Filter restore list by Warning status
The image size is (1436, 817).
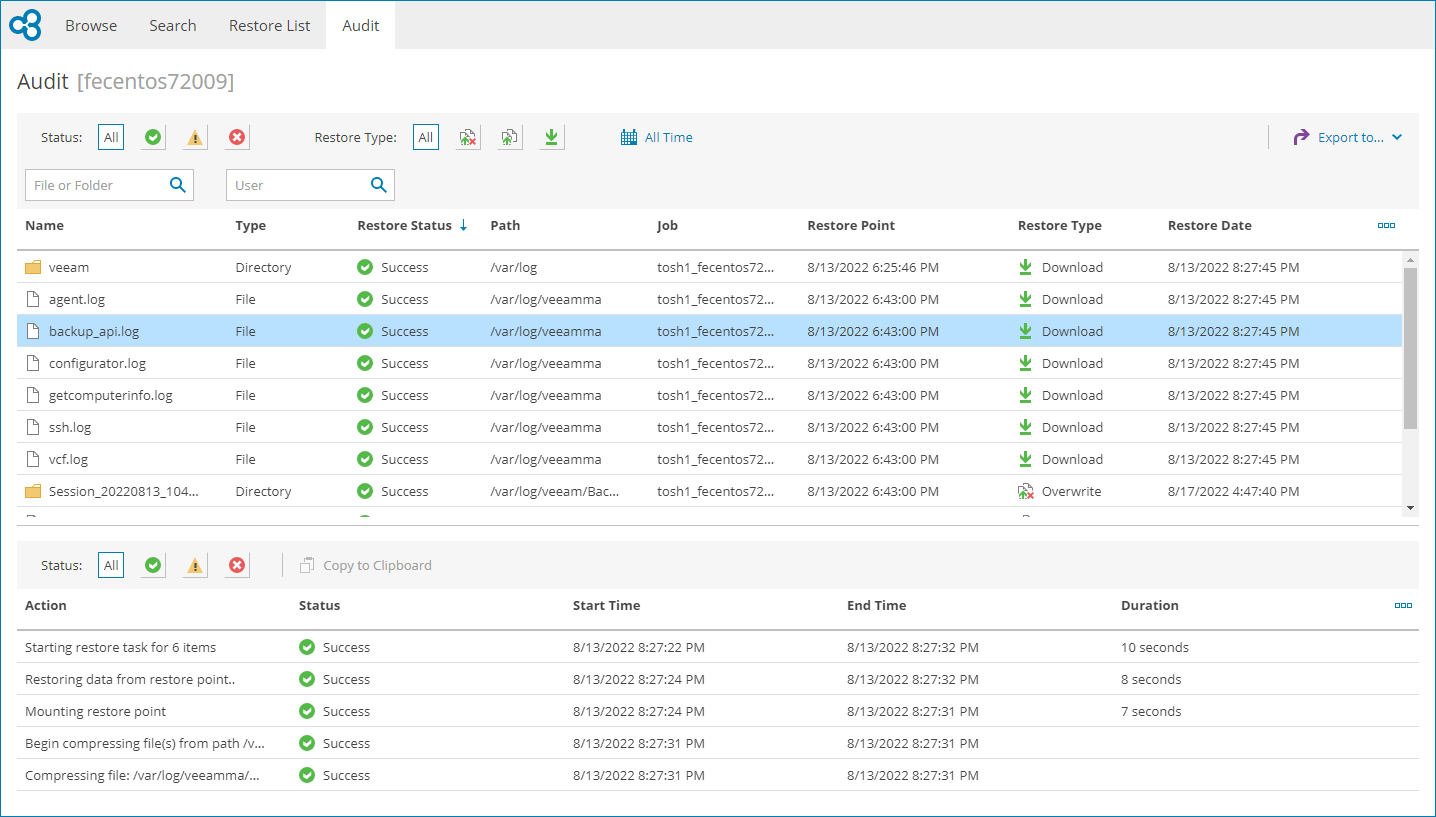(x=195, y=138)
